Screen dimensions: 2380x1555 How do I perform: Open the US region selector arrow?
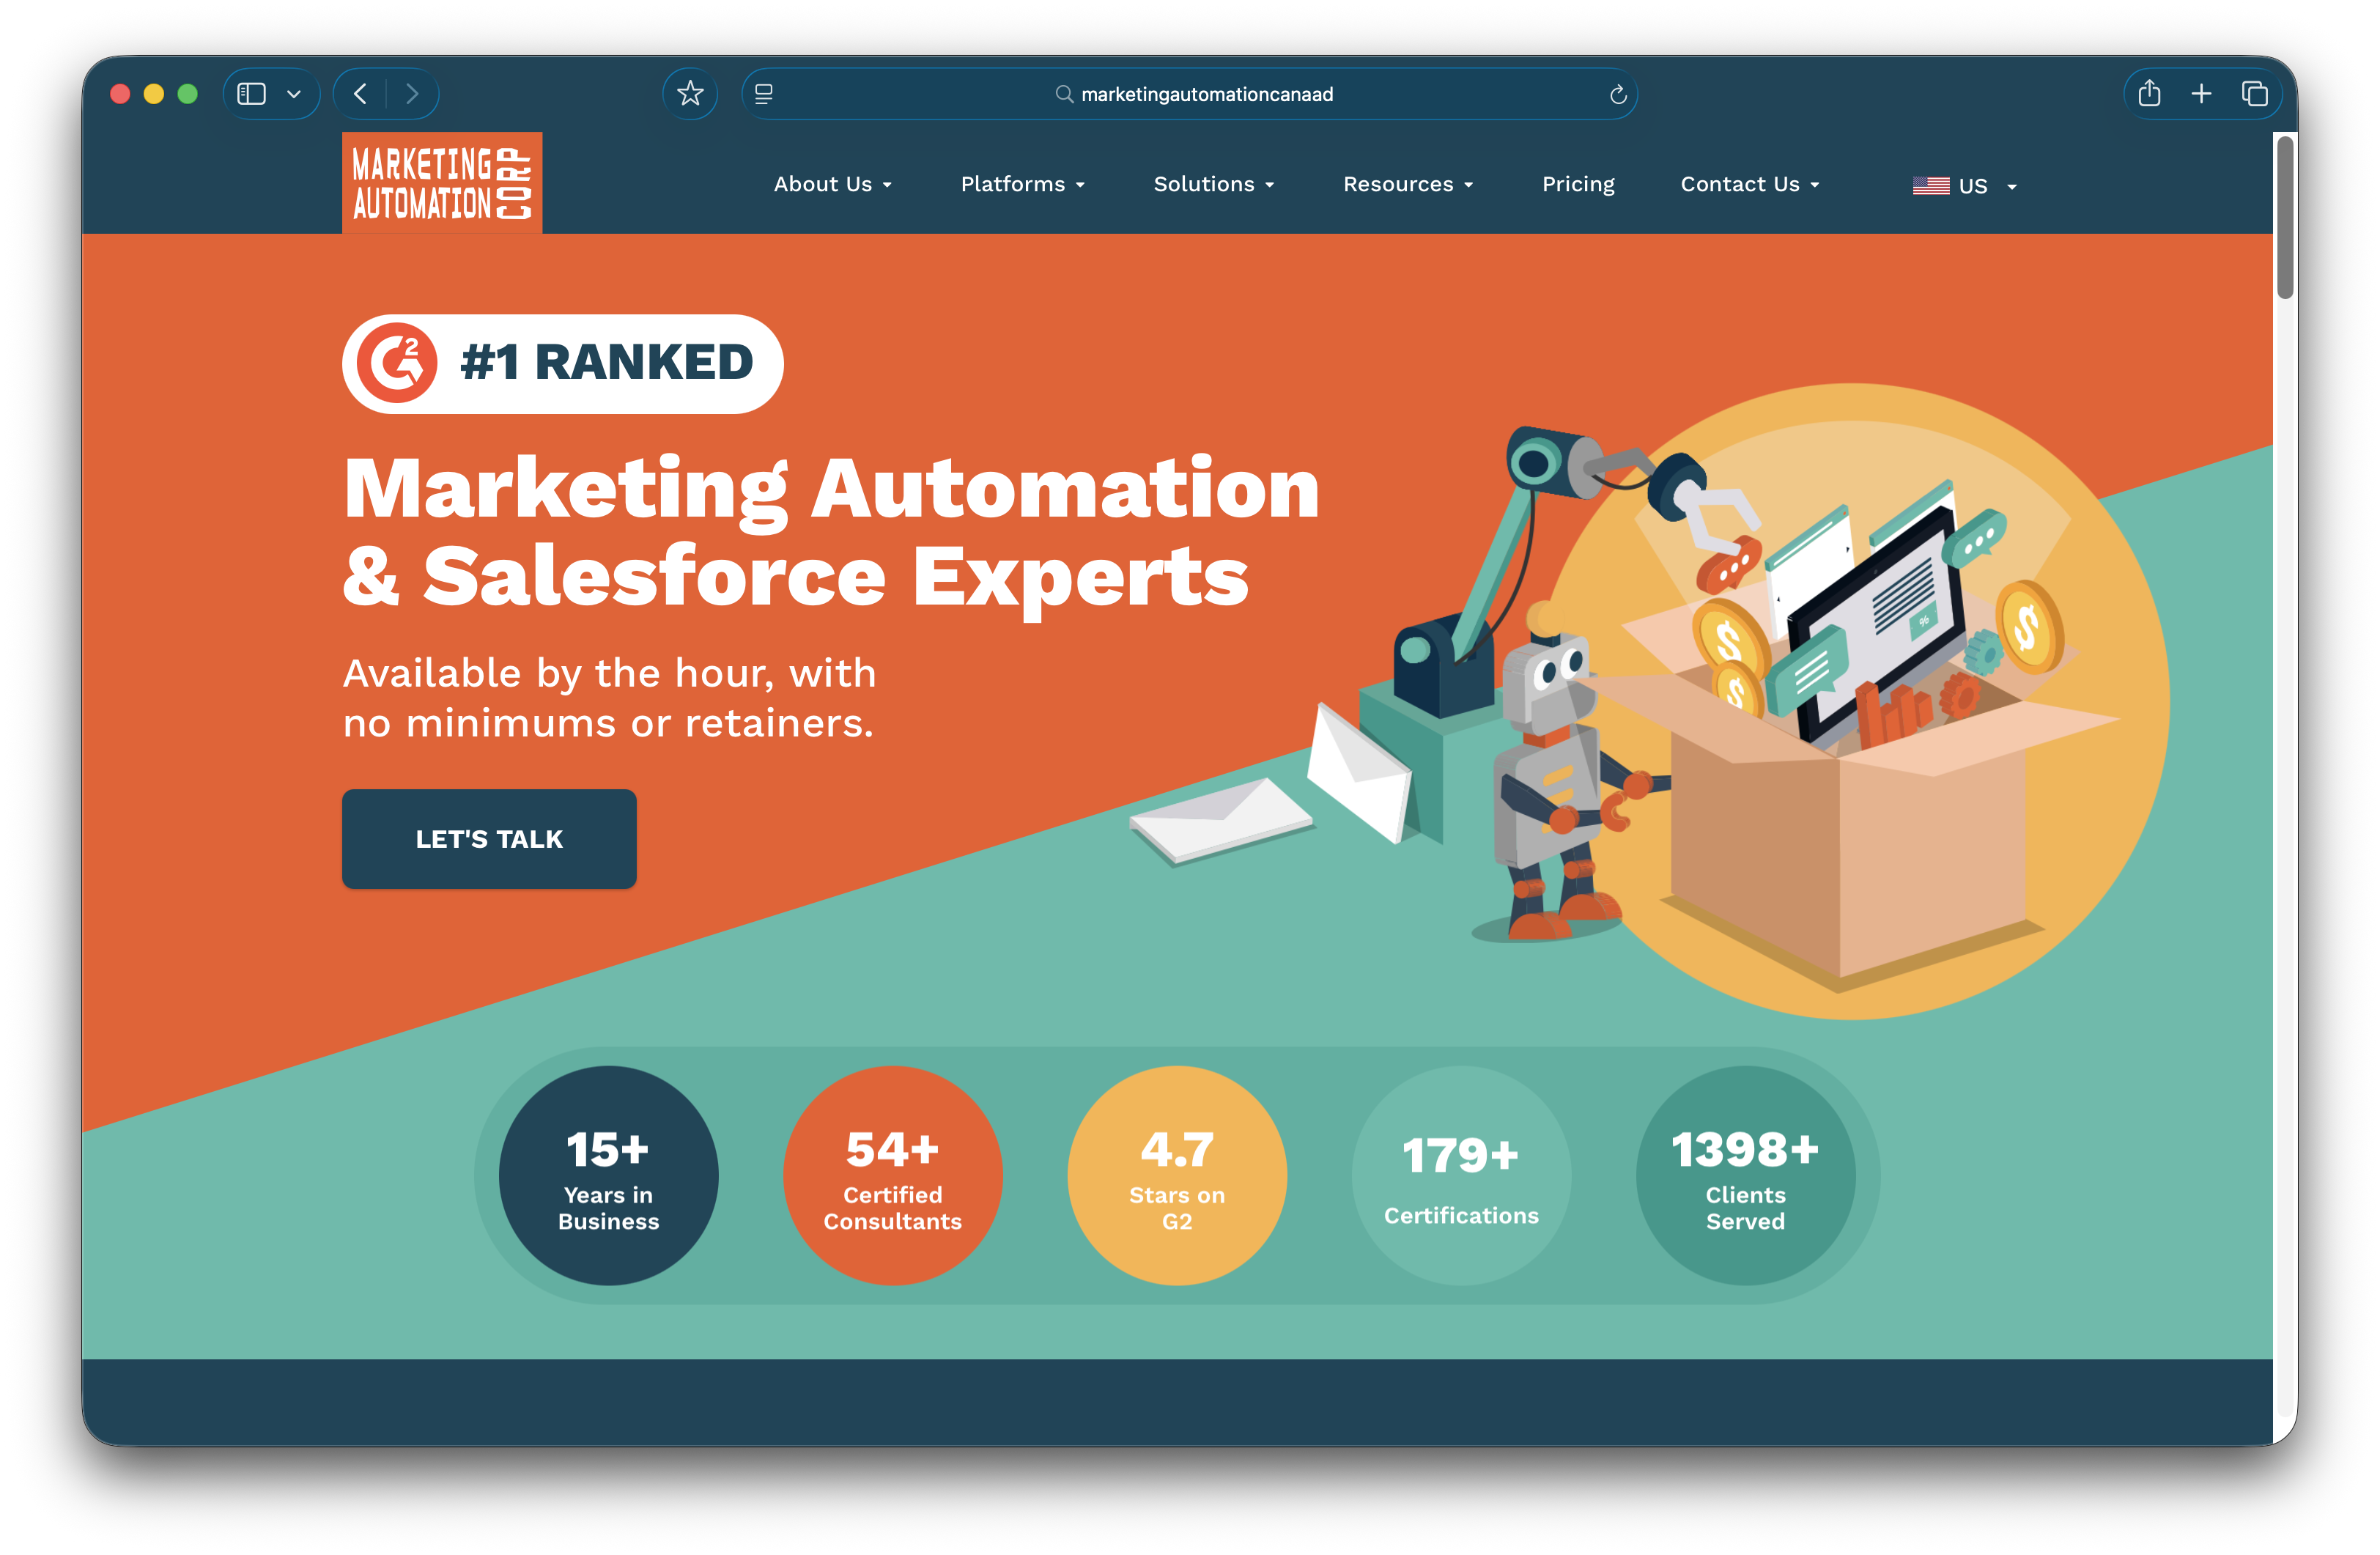[2012, 187]
